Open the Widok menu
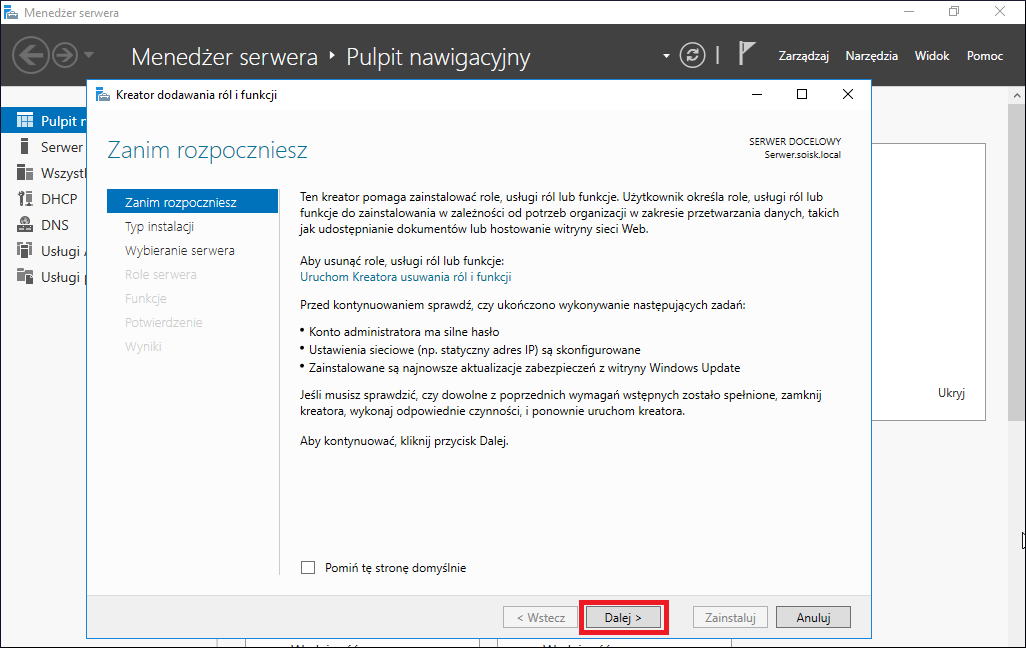 [932, 56]
